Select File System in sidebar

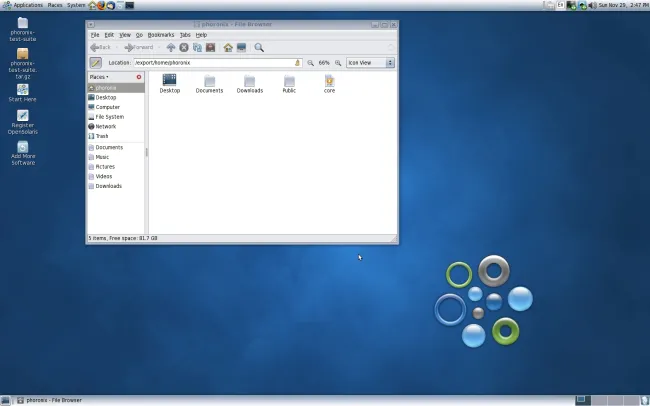click(116, 117)
